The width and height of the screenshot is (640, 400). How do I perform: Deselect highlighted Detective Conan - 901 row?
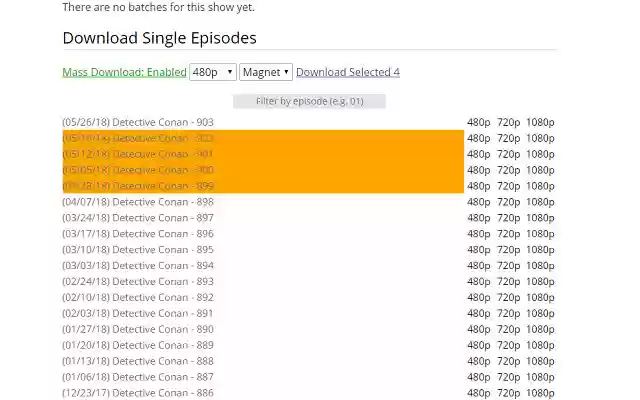pos(263,154)
